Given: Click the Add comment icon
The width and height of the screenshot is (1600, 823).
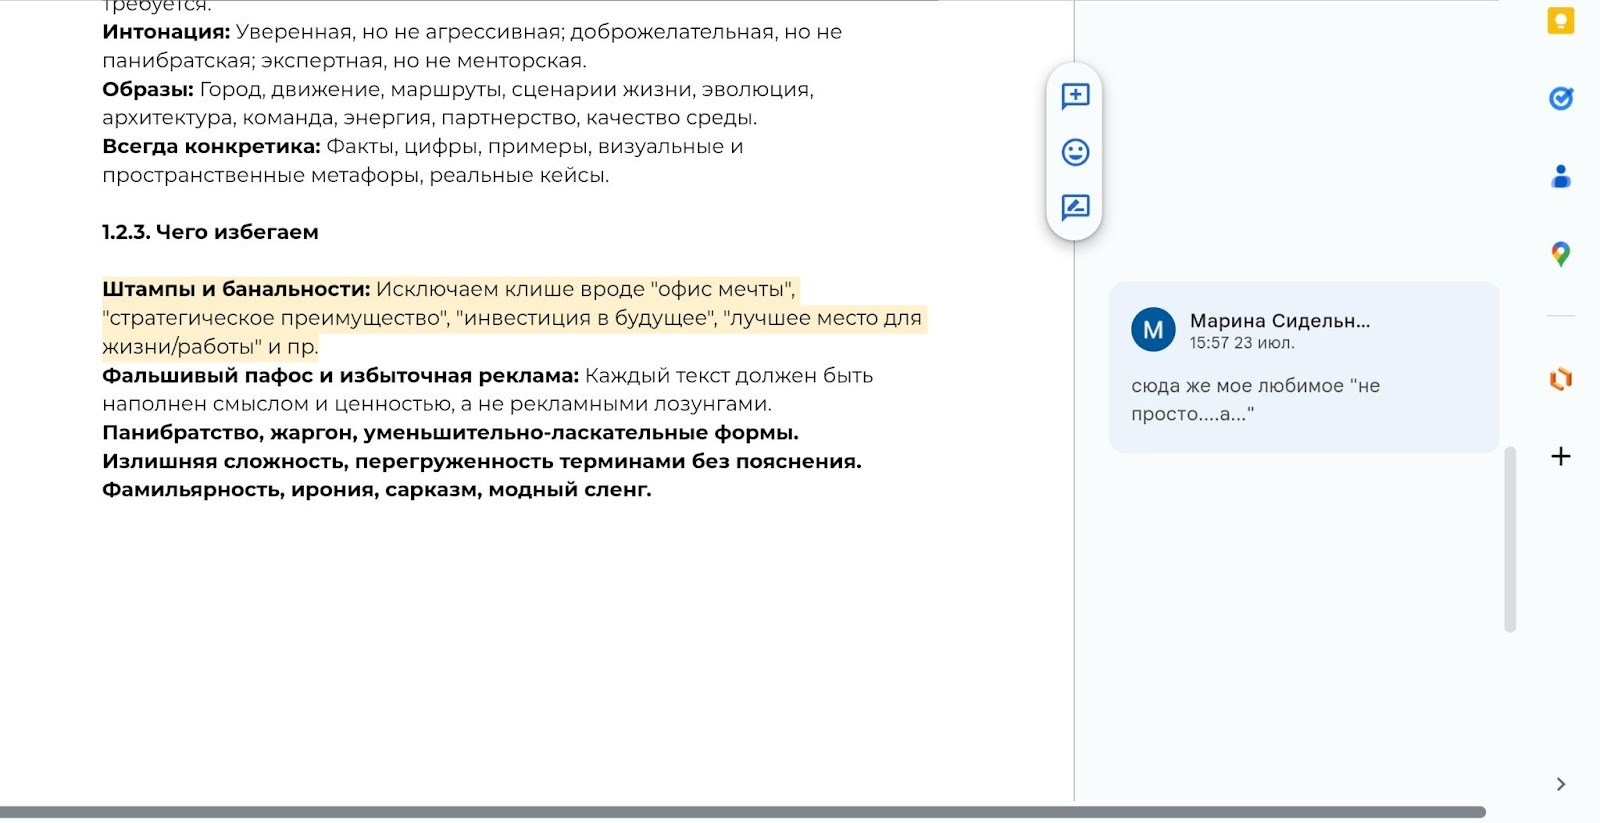Looking at the screenshot, I should 1075,96.
